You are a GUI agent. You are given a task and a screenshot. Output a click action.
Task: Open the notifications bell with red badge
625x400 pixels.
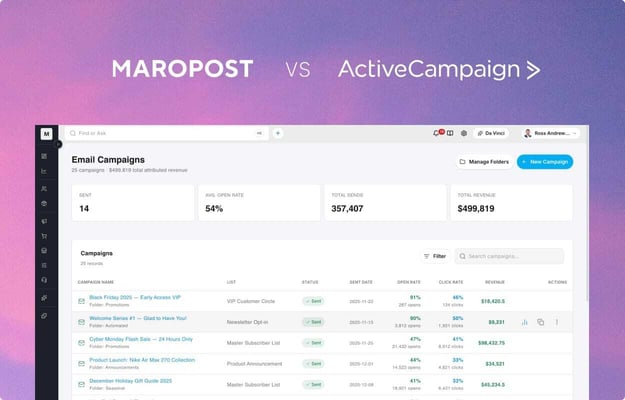(436, 133)
